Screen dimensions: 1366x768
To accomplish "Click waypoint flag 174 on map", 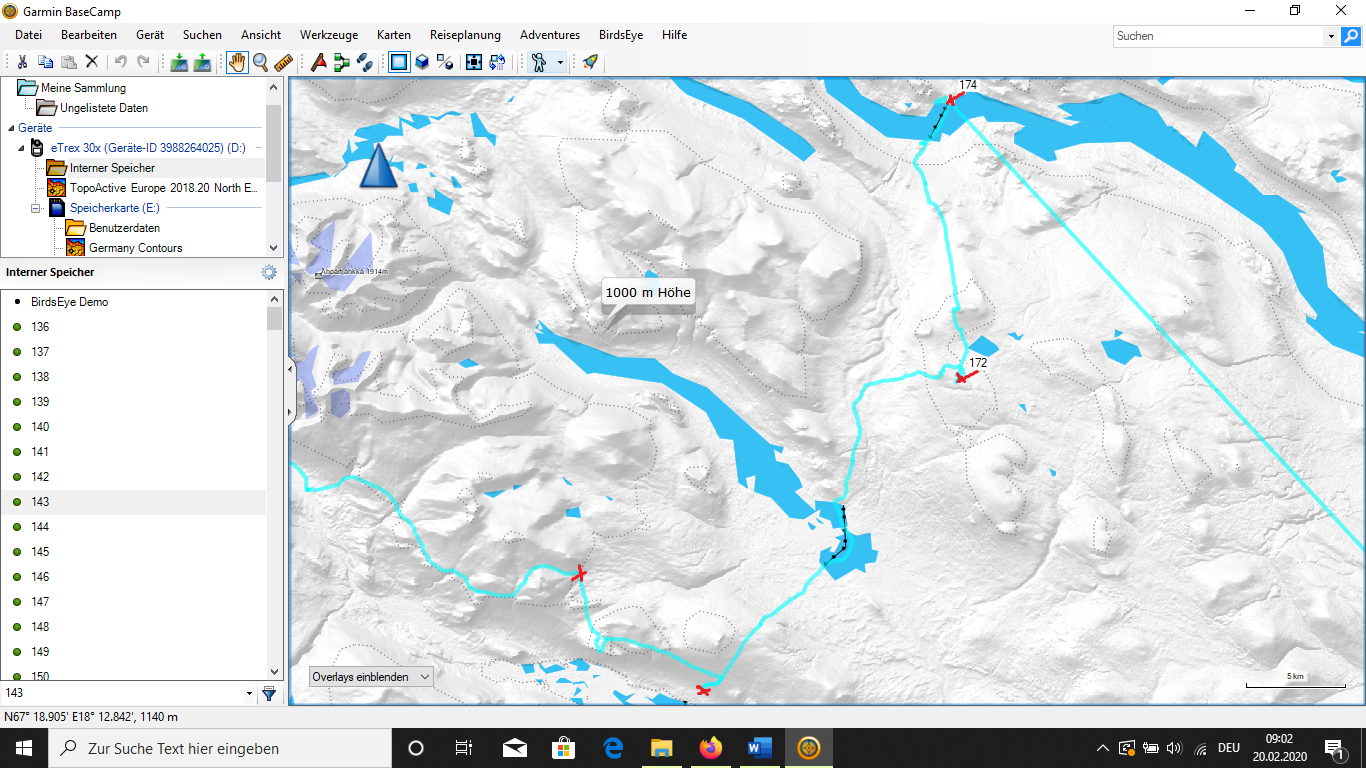I will click(954, 97).
